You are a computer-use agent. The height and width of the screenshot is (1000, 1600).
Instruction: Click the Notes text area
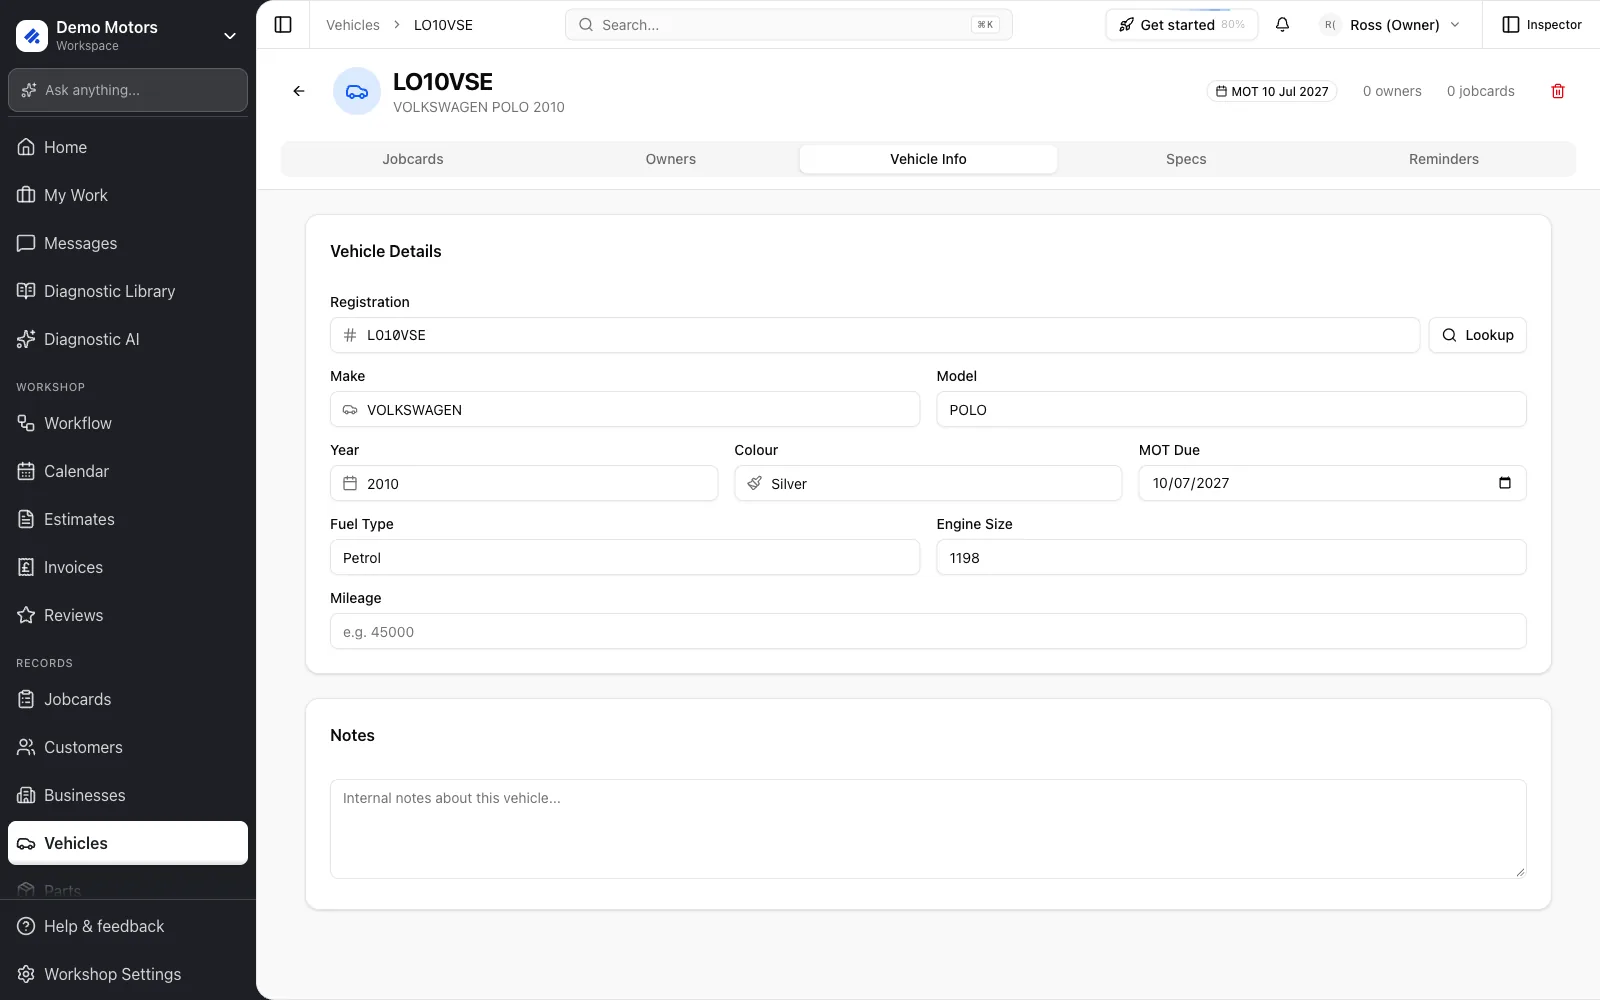[x=928, y=829]
